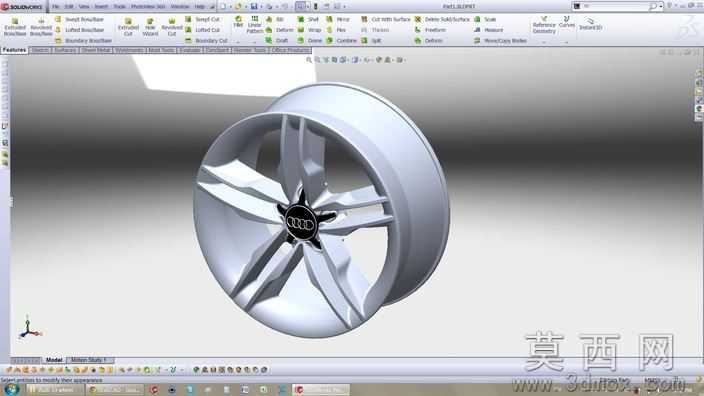Image resolution: width=704 pixels, height=396 pixels.
Task: Select the Wrap feature
Action: pos(309,30)
